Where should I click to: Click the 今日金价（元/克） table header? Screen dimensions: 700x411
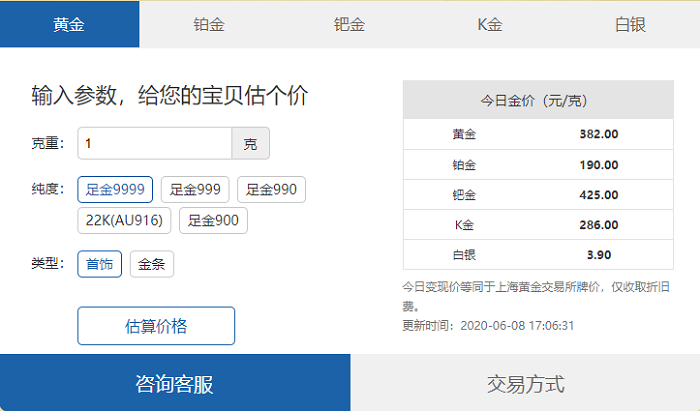point(538,100)
